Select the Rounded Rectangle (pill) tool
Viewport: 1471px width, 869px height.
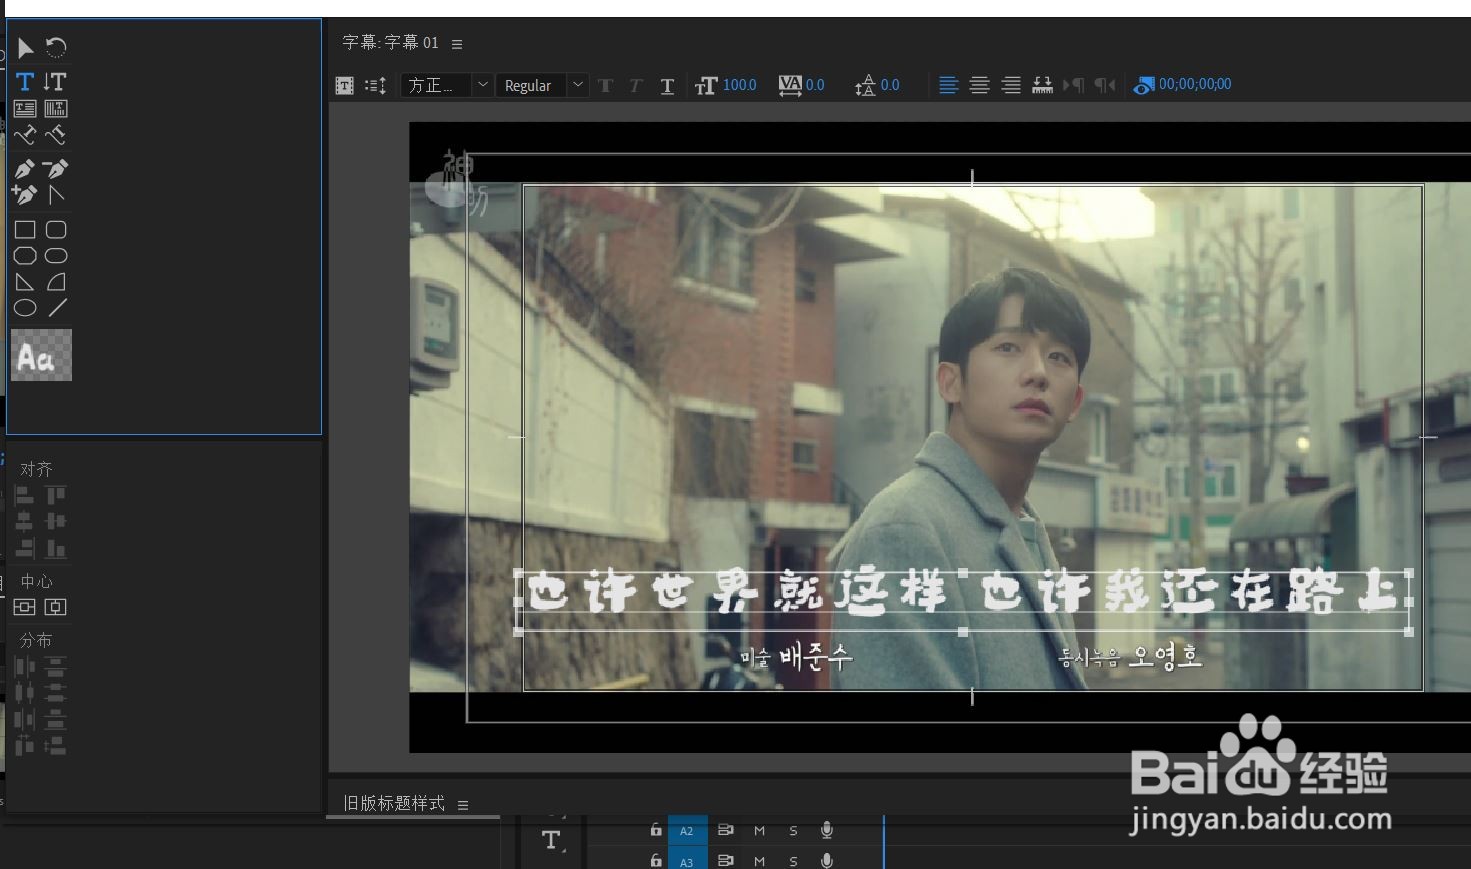56,256
